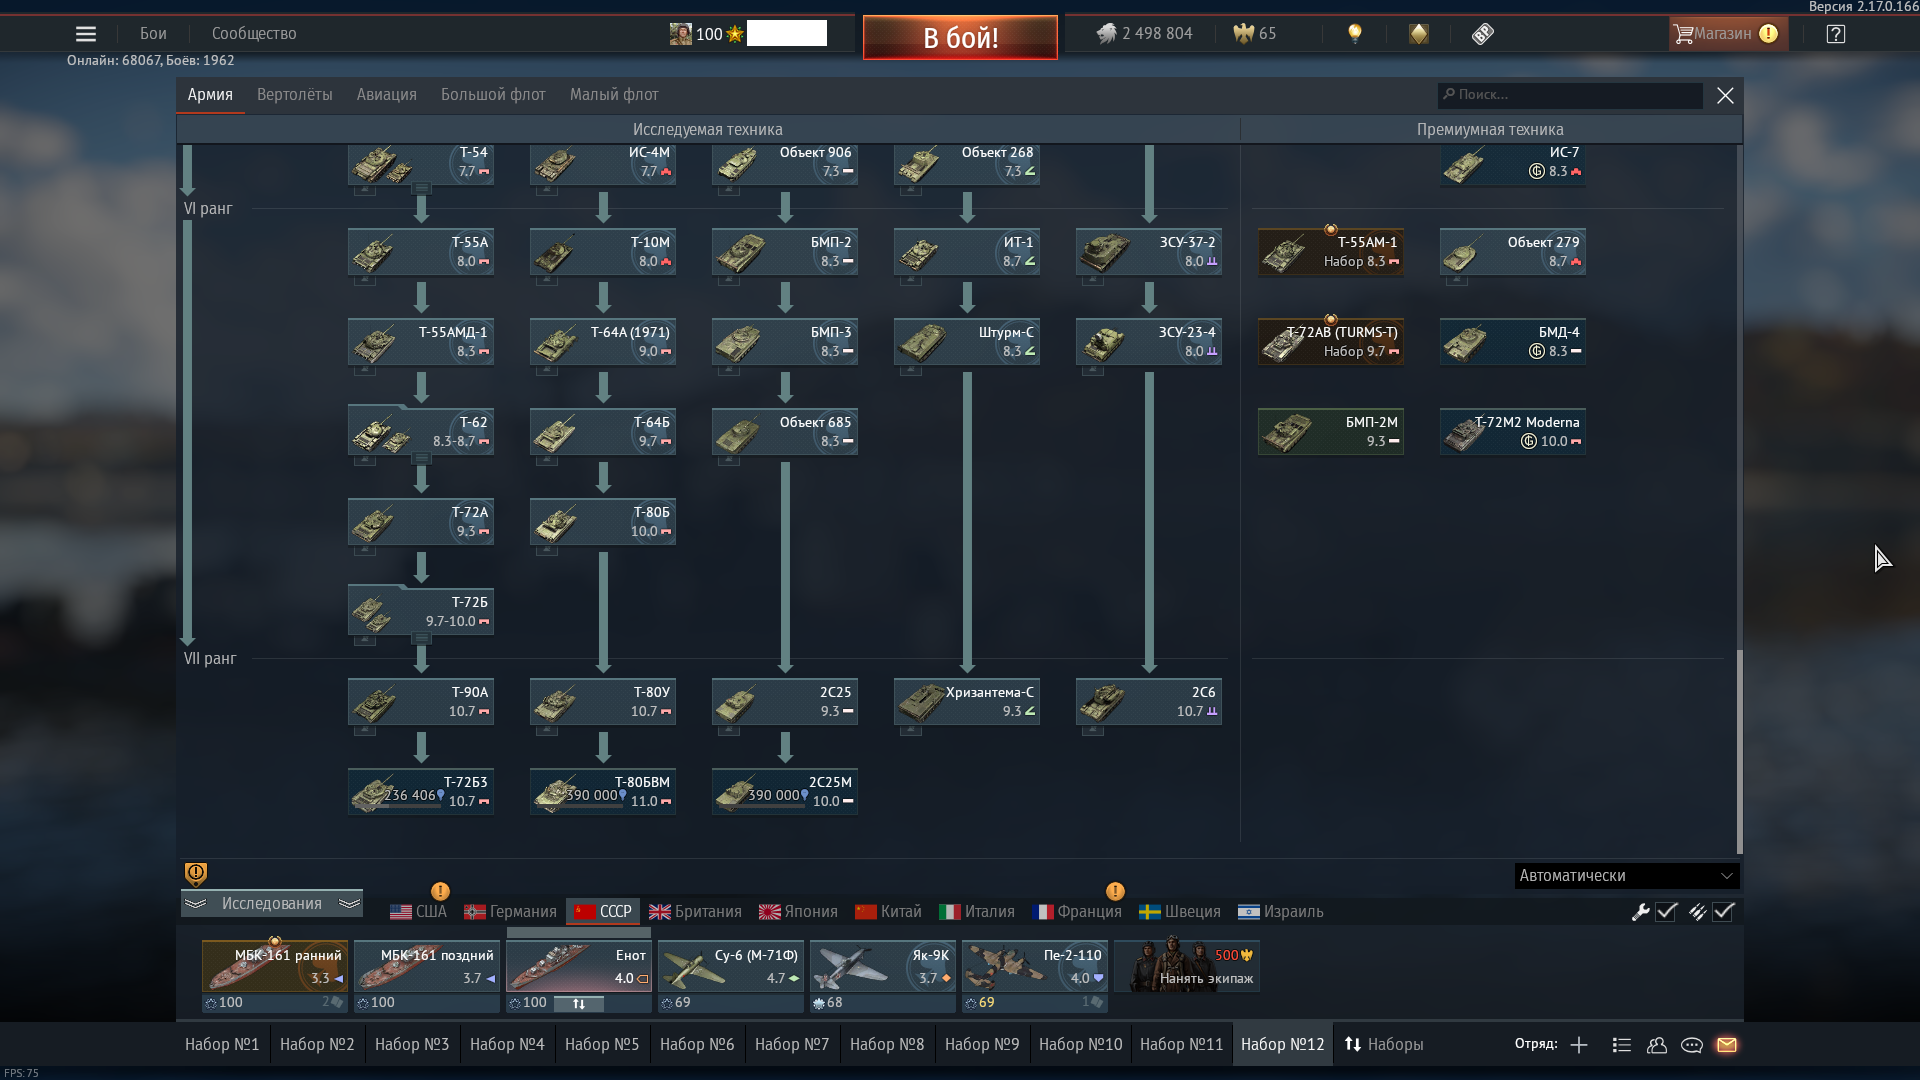Click the ticket icon in top bar
The width and height of the screenshot is (1920, 1080).
click(x=1483, y=34)
